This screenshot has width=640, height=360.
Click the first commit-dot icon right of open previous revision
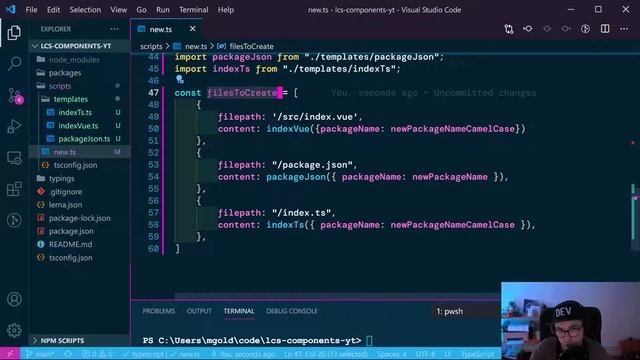coord(547,29)
